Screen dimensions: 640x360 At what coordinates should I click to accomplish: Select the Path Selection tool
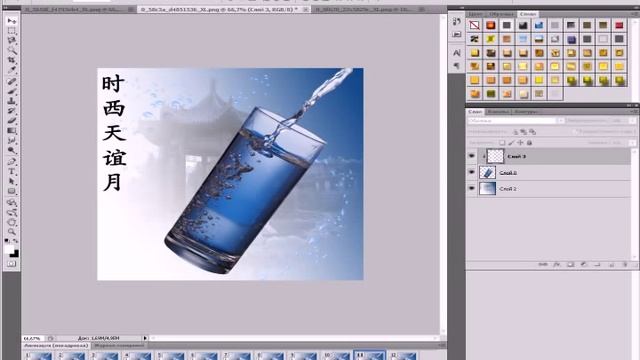(x=12, y=181)
